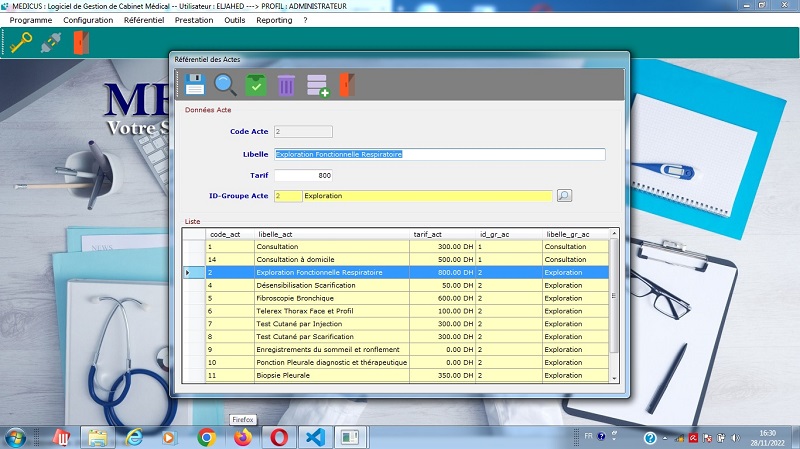This screenshot has width=800, height=449.
Task: Open the ? help menu
Action: (x=305, y=20)
